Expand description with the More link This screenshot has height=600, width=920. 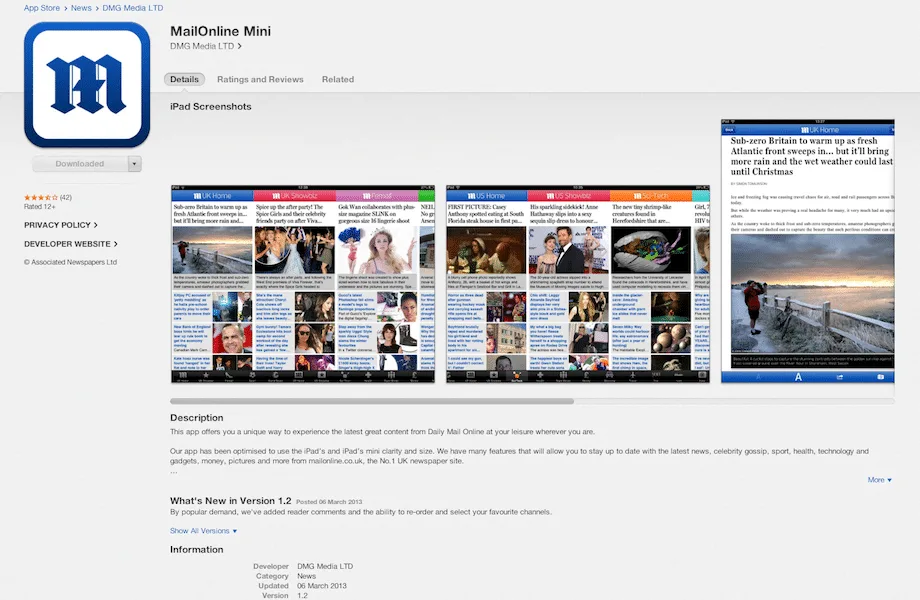tap(880, 480)
